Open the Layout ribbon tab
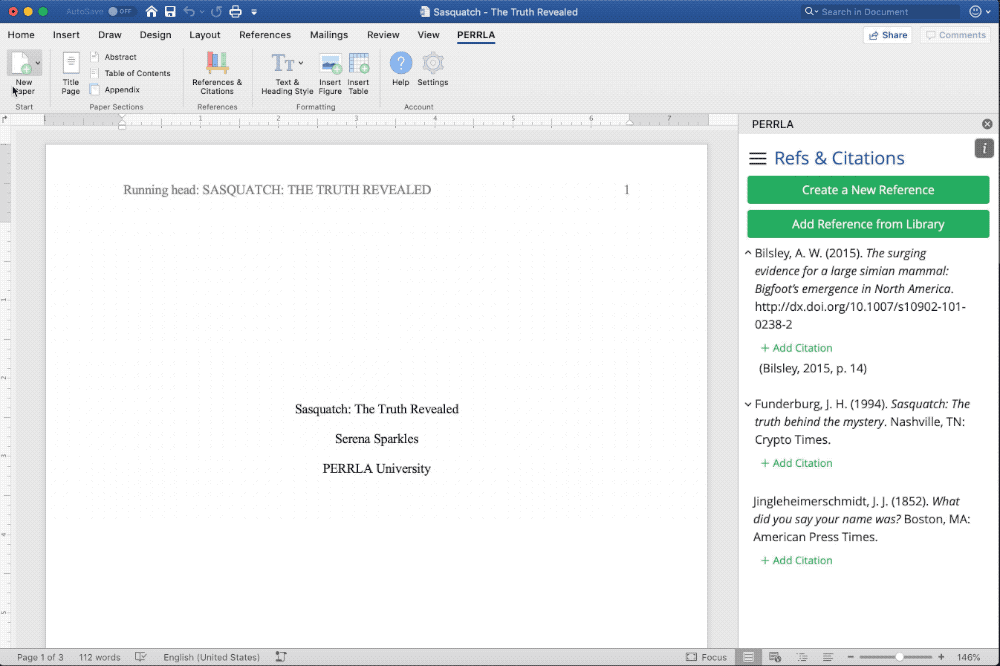Viewport: 1000px width, 666px height. click(x=205, y=35)
